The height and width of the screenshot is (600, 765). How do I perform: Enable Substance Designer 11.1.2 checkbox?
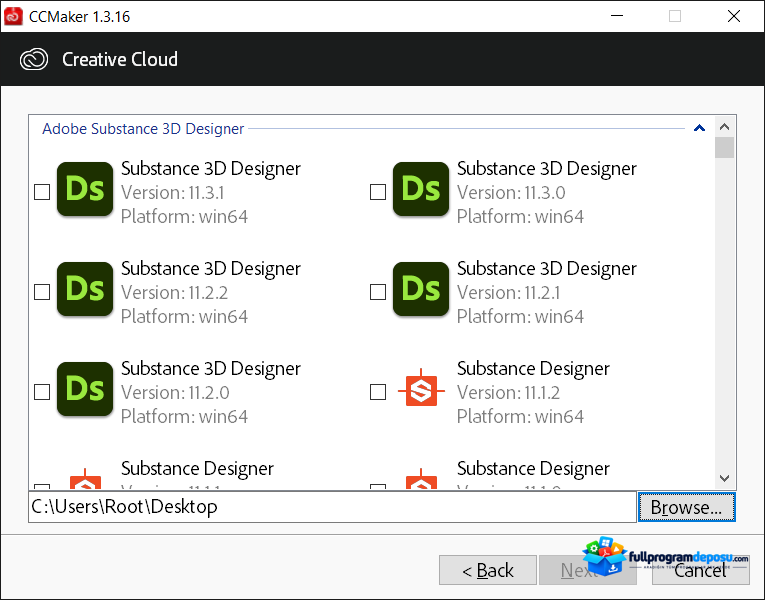point(378,392)
